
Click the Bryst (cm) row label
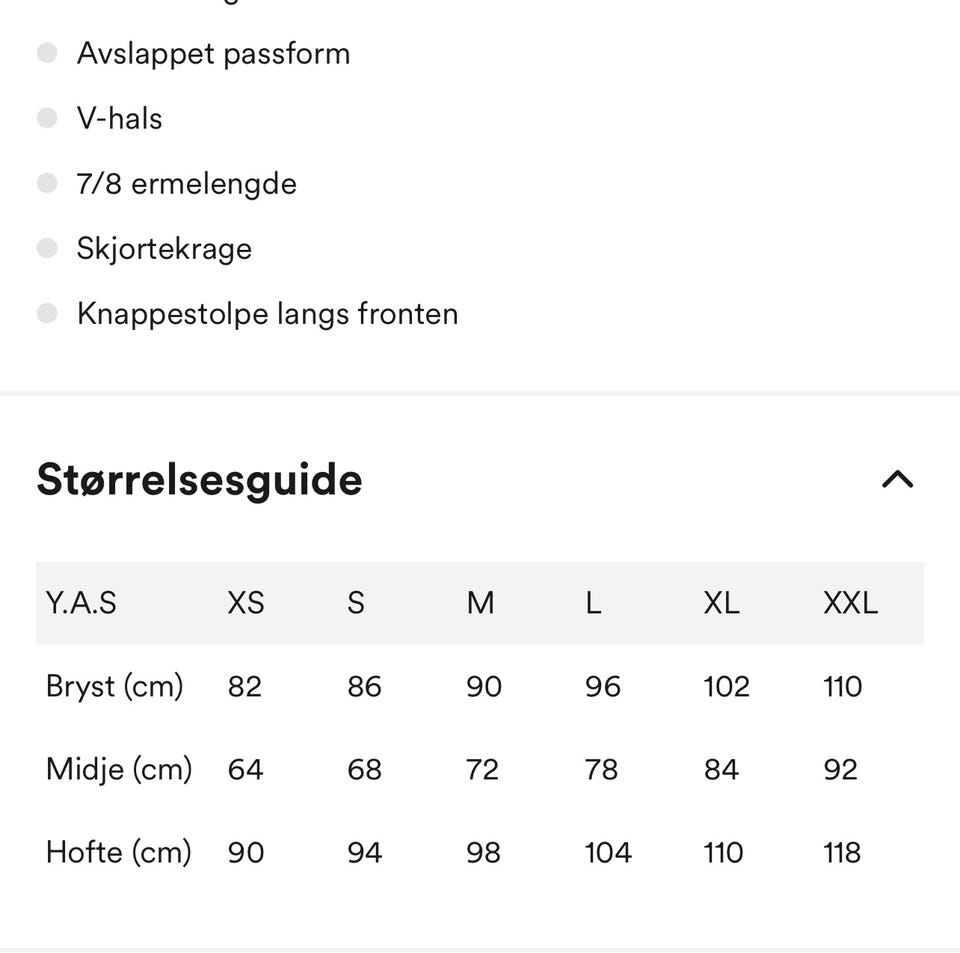(114, 687)
